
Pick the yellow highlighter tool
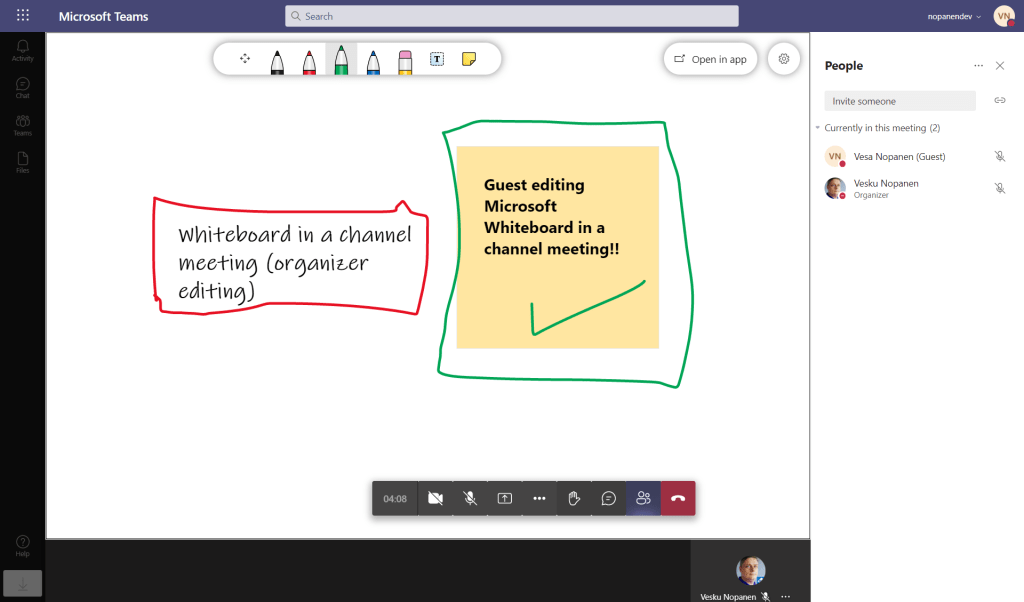tap(405, 60)
